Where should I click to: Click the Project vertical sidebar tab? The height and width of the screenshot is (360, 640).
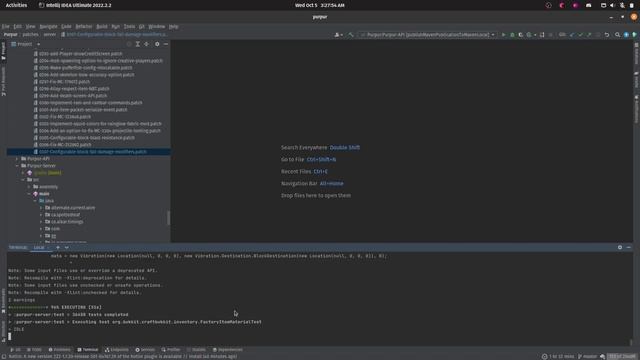point(3,51)
